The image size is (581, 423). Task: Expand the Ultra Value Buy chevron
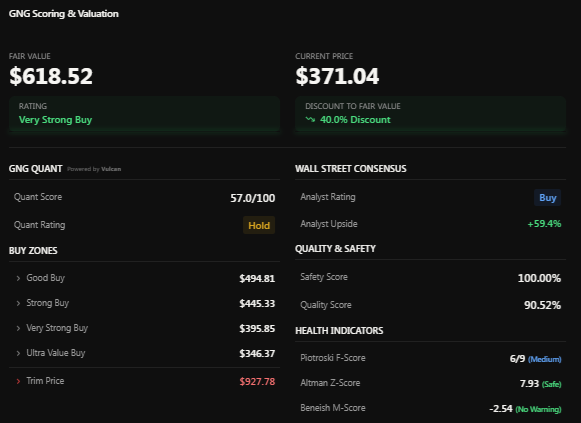pyautogui.click(x=18, y=353)
